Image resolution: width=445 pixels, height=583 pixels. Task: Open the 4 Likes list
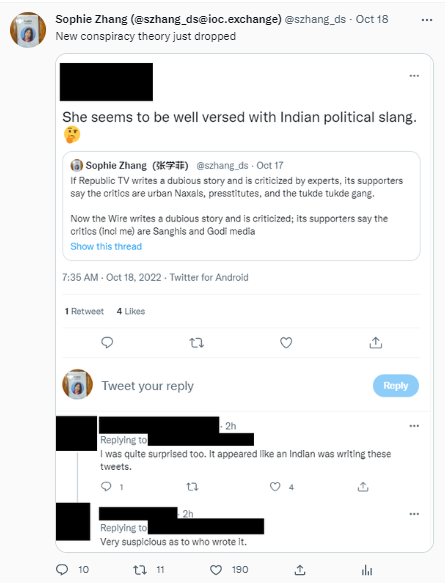coord(131,311)
